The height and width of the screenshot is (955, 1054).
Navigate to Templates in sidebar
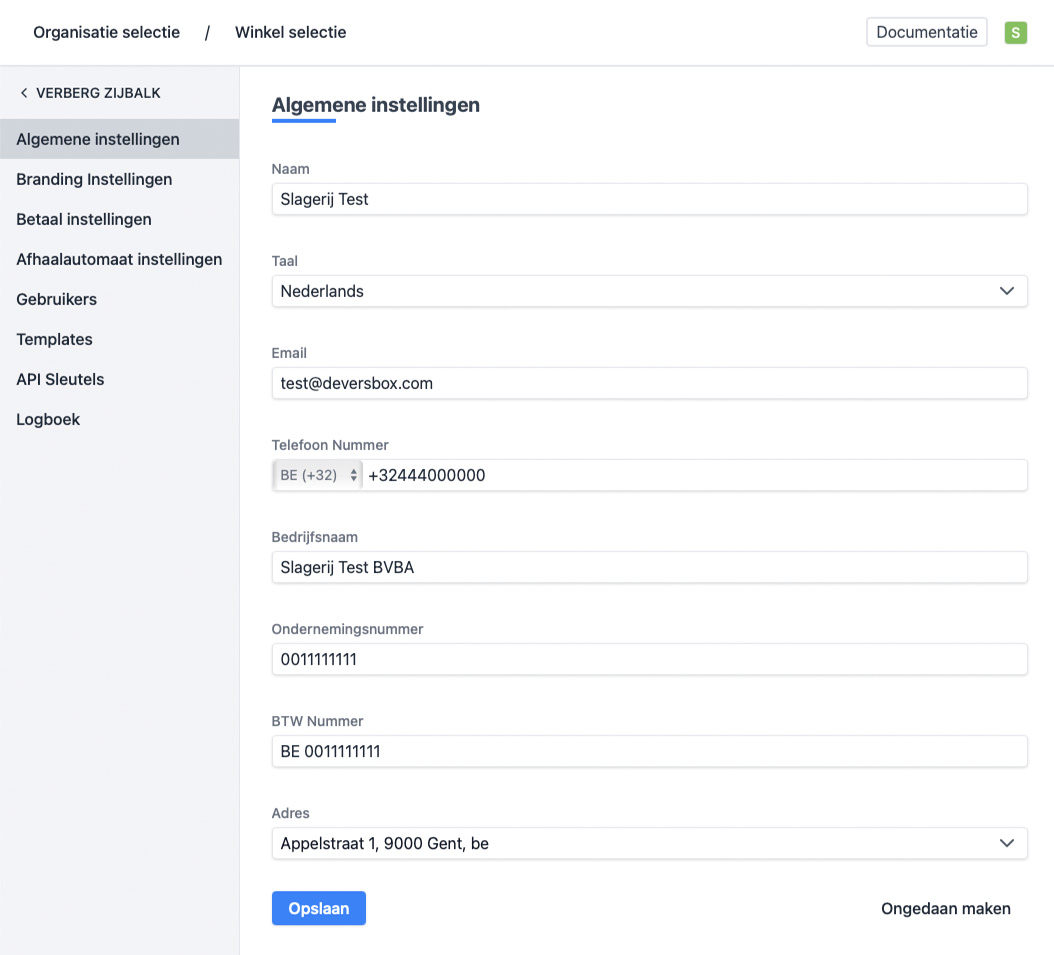click(55, 339)
